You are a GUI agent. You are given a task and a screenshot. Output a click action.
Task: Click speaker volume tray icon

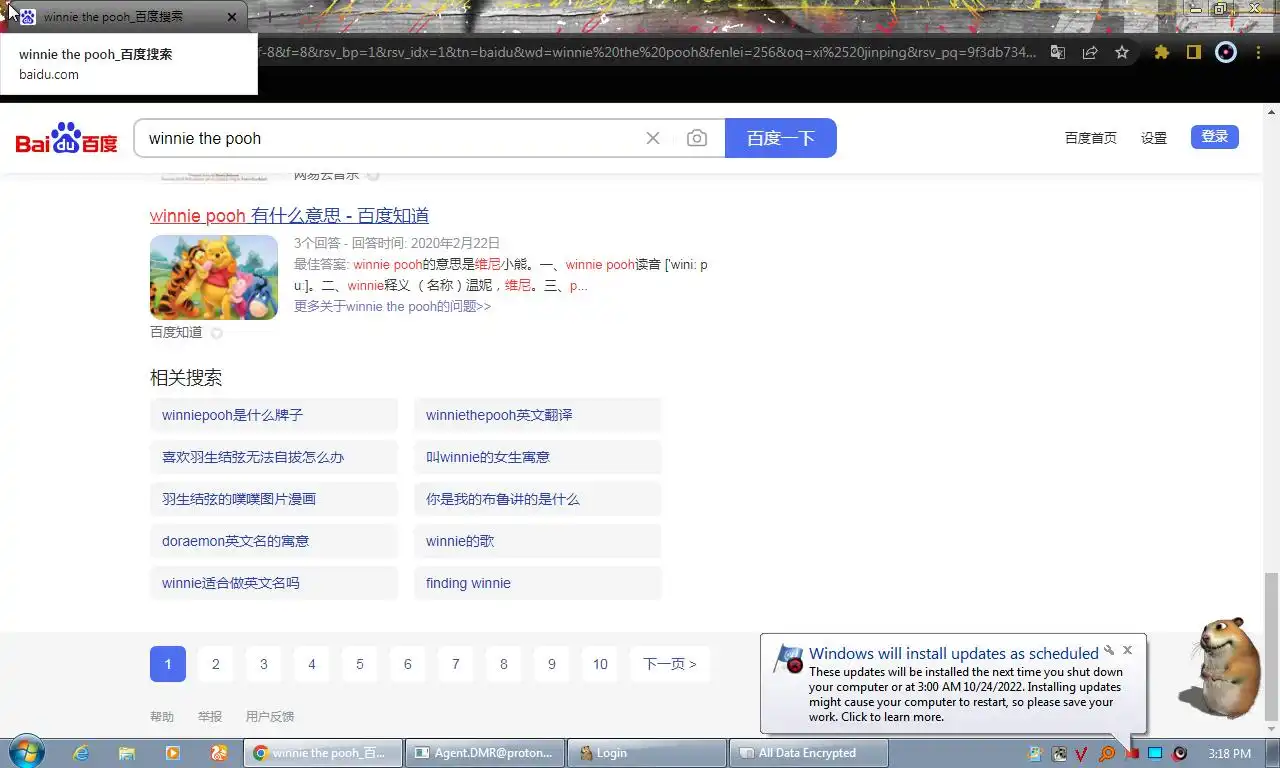[1179, 753]
